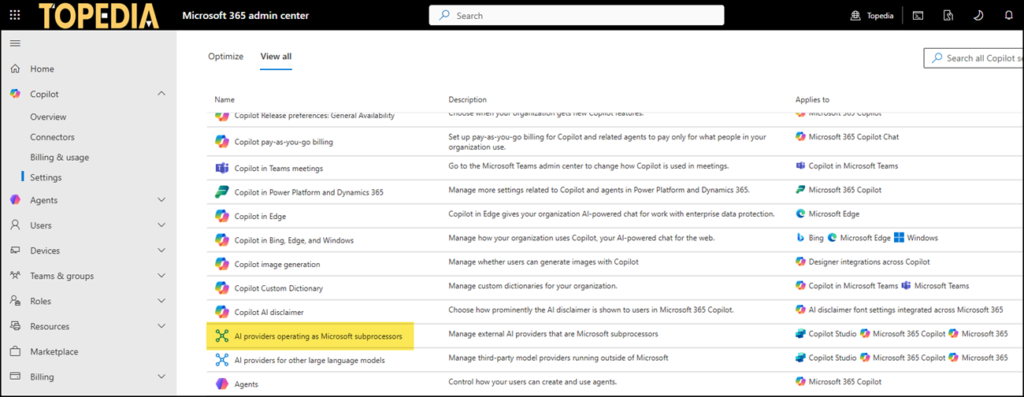1024x397 pixels.
Task: Expand the Devices section chevron
Action: coord(161,251)
